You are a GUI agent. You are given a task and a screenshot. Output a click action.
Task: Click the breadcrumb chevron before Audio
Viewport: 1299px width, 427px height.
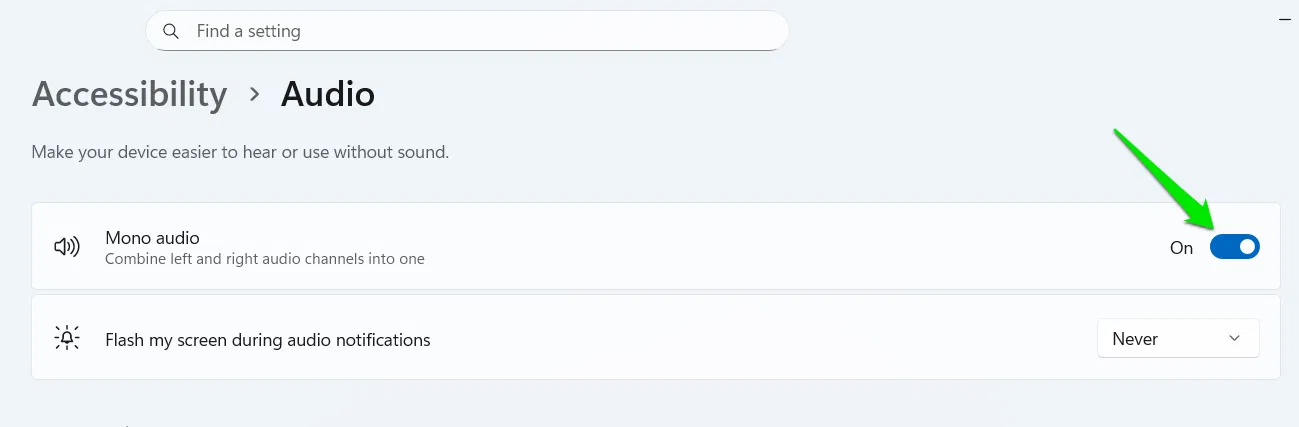pos(255,94)
